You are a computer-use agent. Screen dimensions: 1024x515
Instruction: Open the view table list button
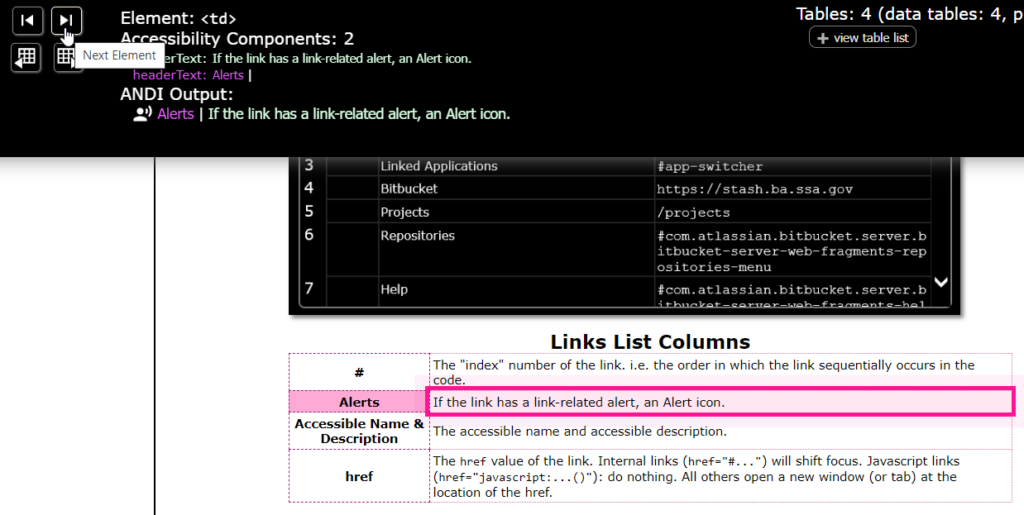[862, 38]
